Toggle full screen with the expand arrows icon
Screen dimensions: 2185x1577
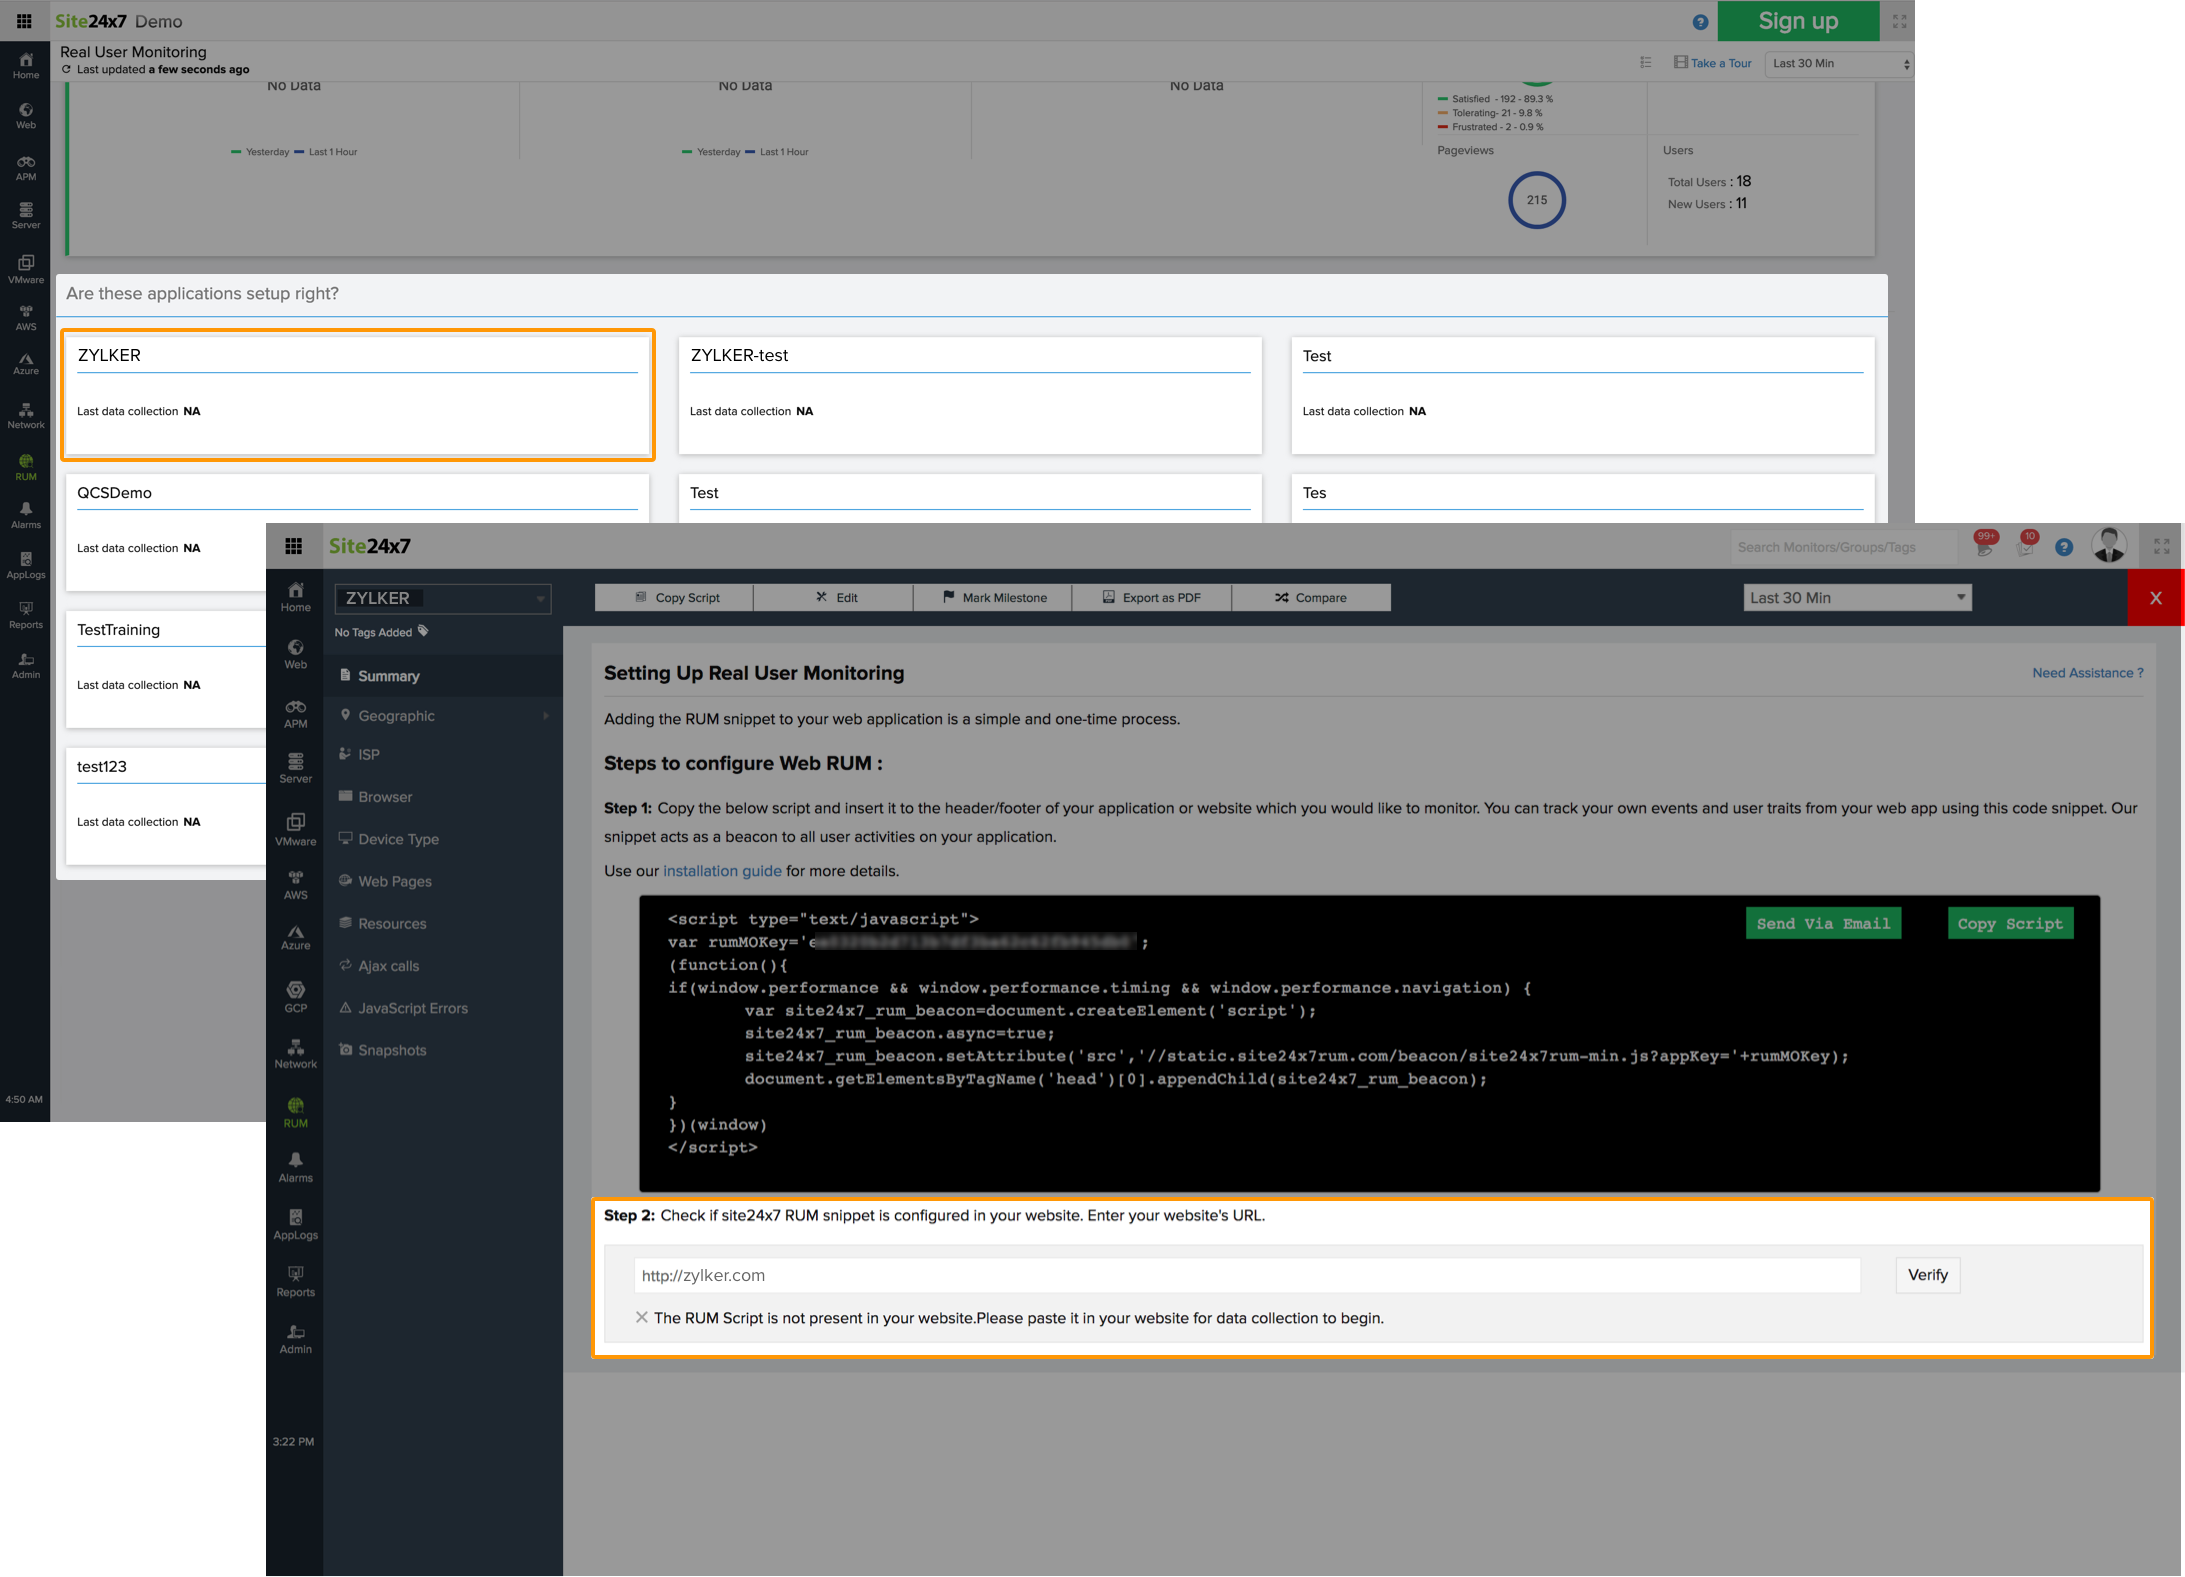[x=2161, y=546]
